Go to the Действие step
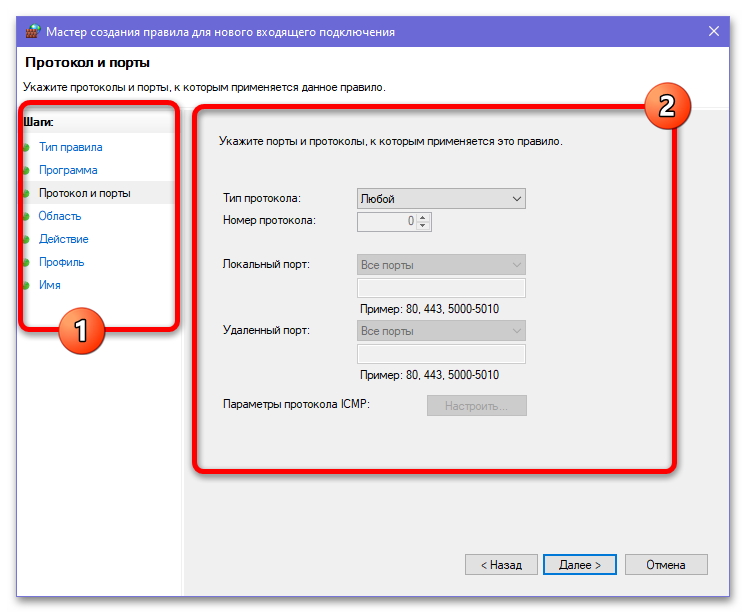 click(64, 239)
